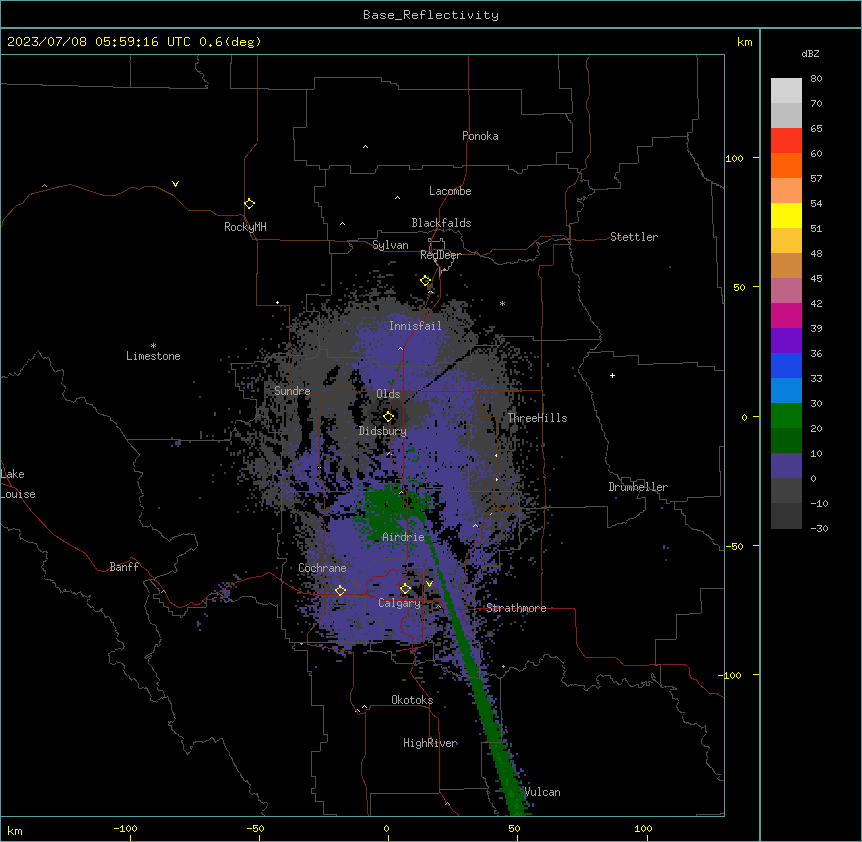Click the magenta 42 dBZ legend swatch
862x842 pixels.
786,315
